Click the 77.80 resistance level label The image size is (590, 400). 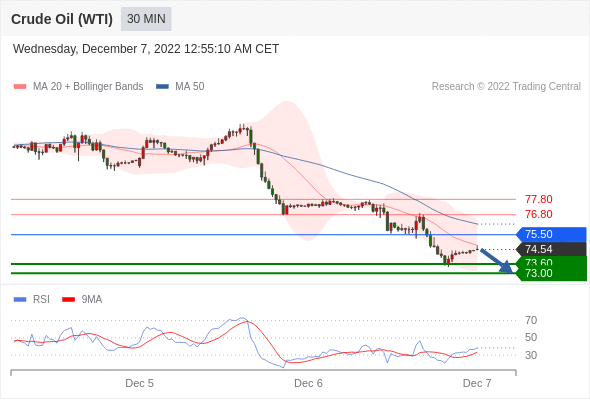point(539,199)
